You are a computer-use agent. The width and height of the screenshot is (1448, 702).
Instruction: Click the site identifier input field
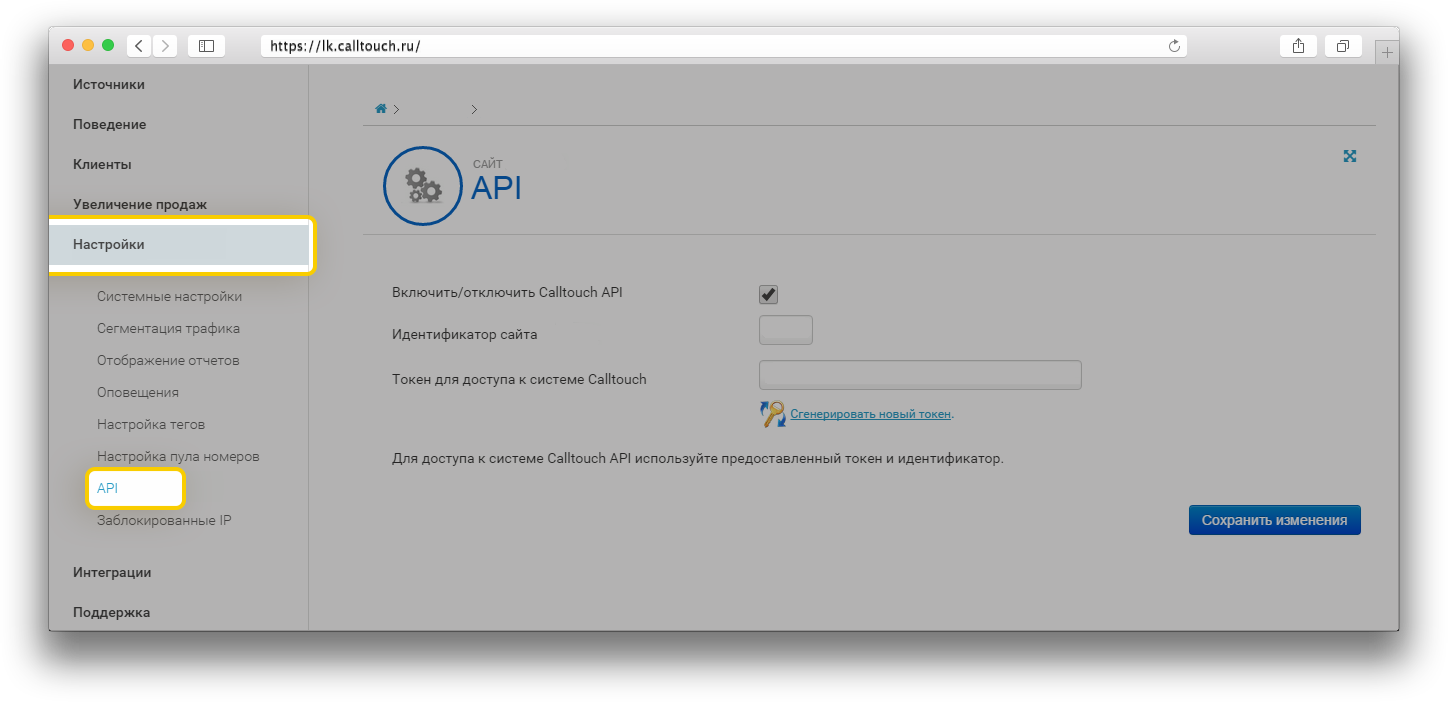786,331
